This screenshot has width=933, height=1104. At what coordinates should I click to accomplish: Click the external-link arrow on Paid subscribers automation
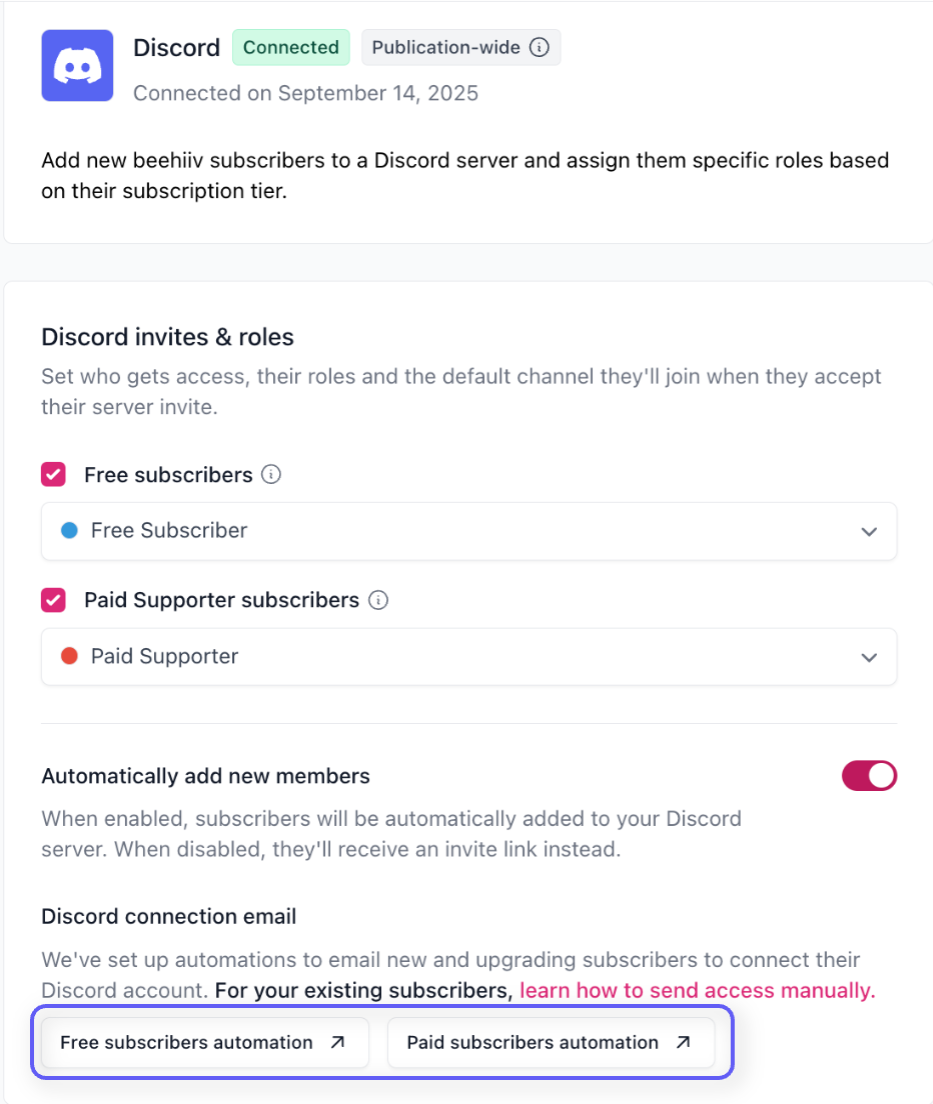pyautogui.click(x=683, y=1042)
